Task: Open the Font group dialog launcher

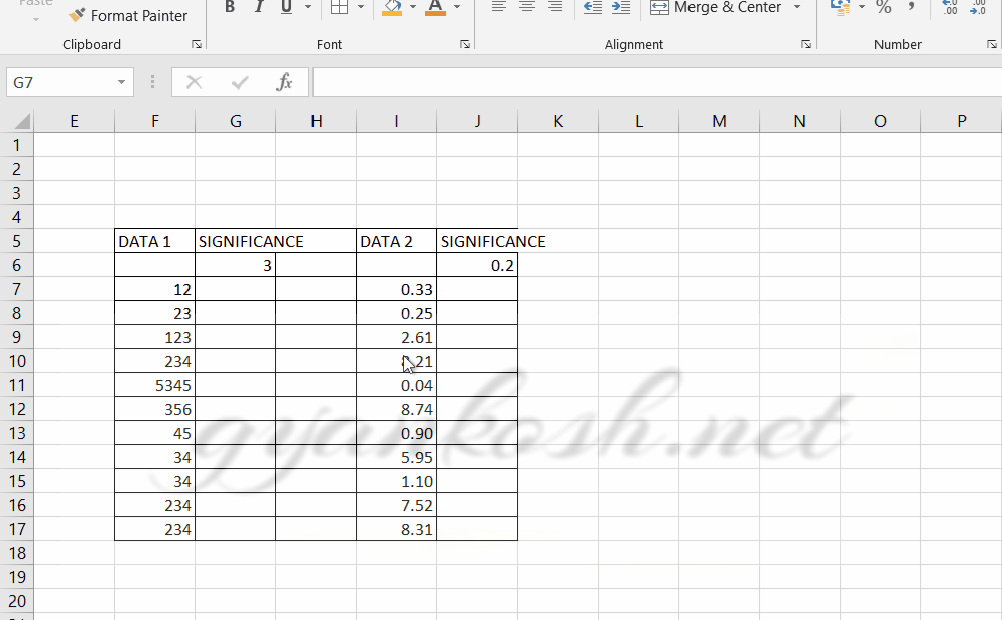Action: click(x=464, y=44)
